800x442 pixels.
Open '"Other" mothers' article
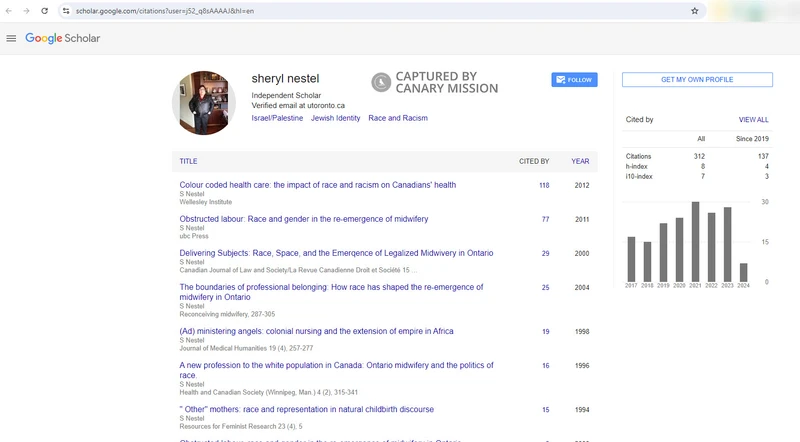(x=307, y=409)
